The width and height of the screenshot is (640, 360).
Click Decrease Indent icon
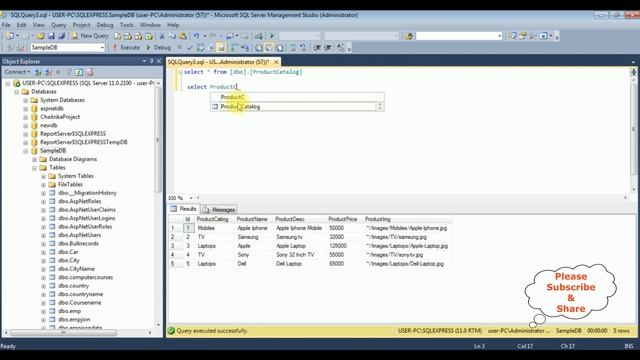click(x=317, y=47)
